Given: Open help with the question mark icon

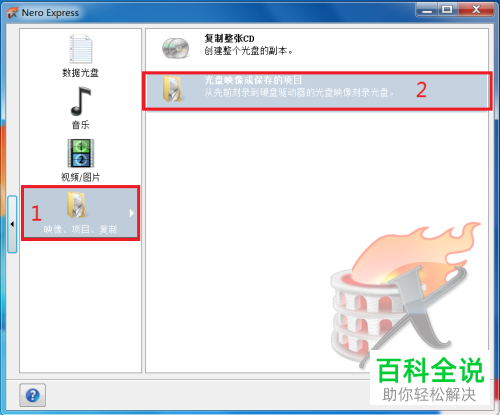Looking at the screenshot, I should pyautogui.click(x=32, y=395).
